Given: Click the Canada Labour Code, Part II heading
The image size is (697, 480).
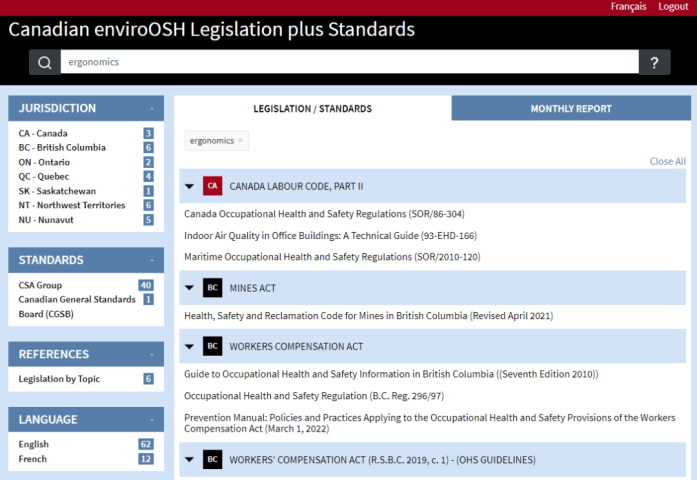Looking at the screenshot, I should coord(296,187).
